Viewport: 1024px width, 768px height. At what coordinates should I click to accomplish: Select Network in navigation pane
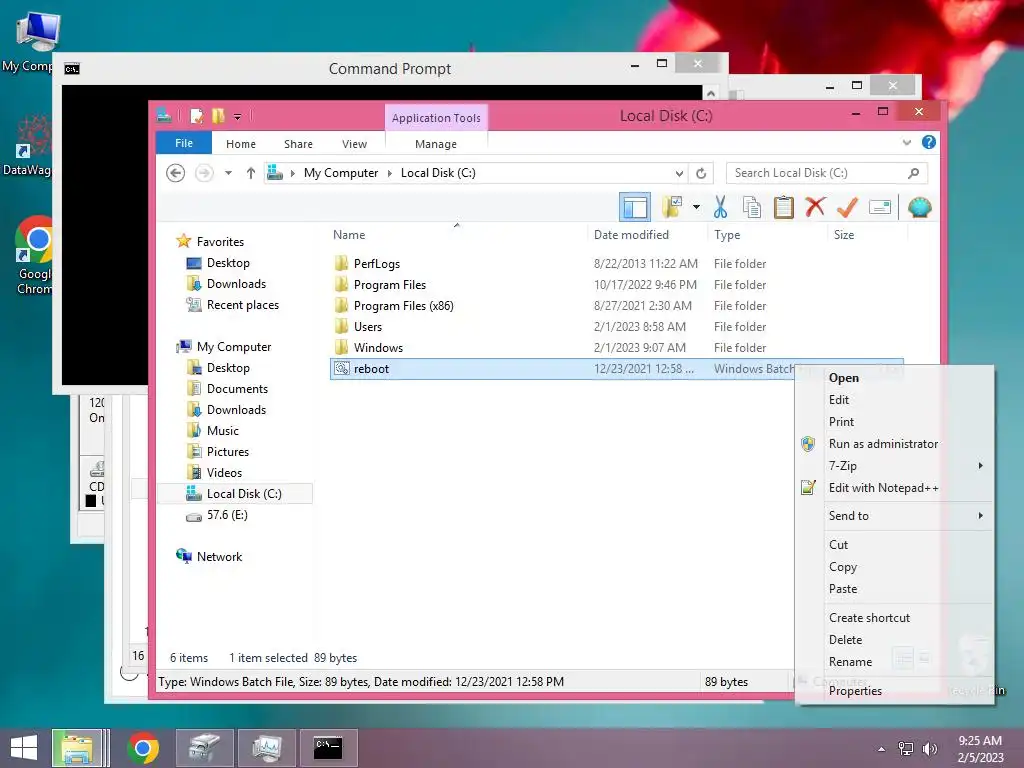click(219, 556)
